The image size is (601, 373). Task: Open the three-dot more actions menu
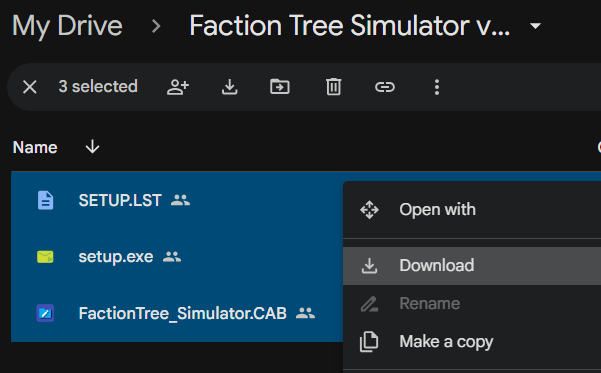(x=437, y=87)
